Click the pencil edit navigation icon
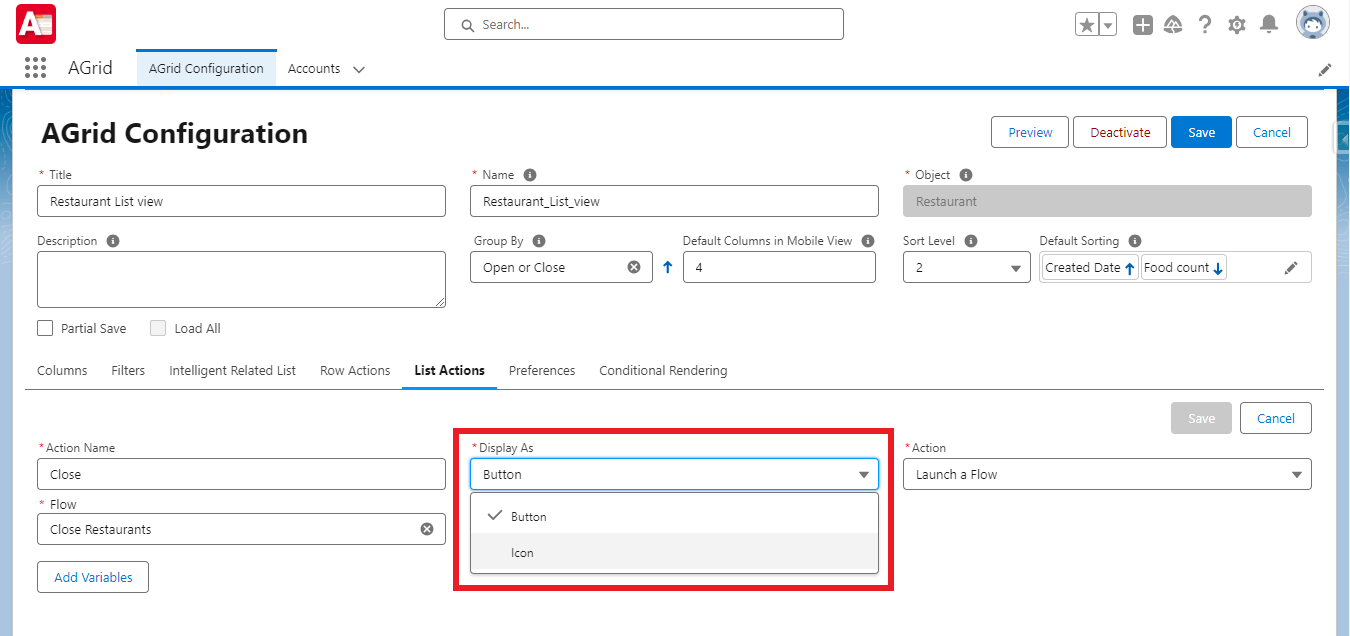 [x=1325, y=70]
